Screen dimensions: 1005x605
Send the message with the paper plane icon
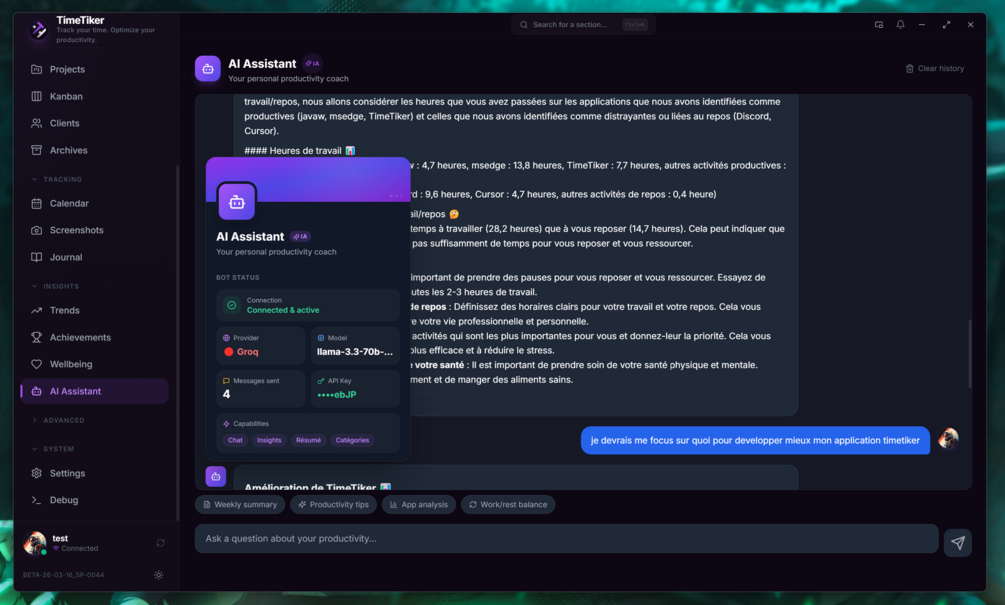[x=958, y=542]
